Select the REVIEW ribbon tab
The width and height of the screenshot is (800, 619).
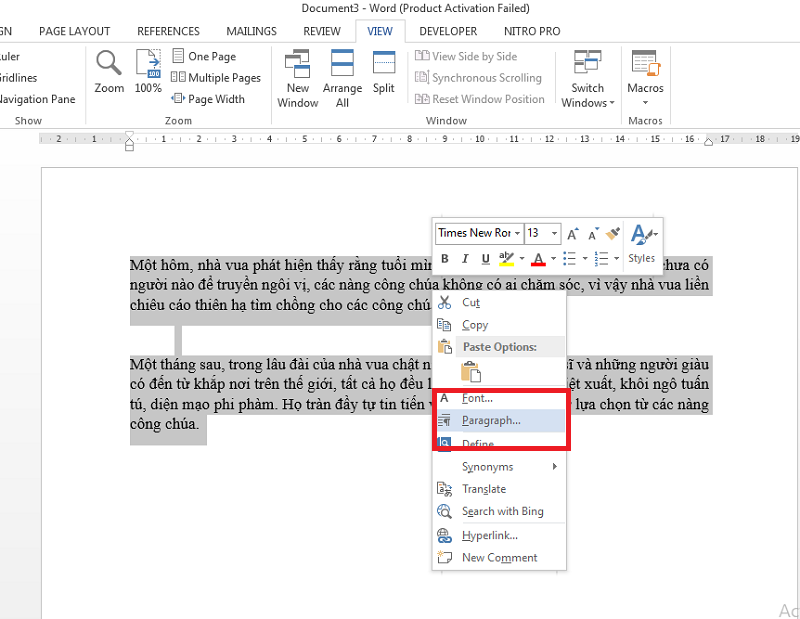tap(322, 31)
